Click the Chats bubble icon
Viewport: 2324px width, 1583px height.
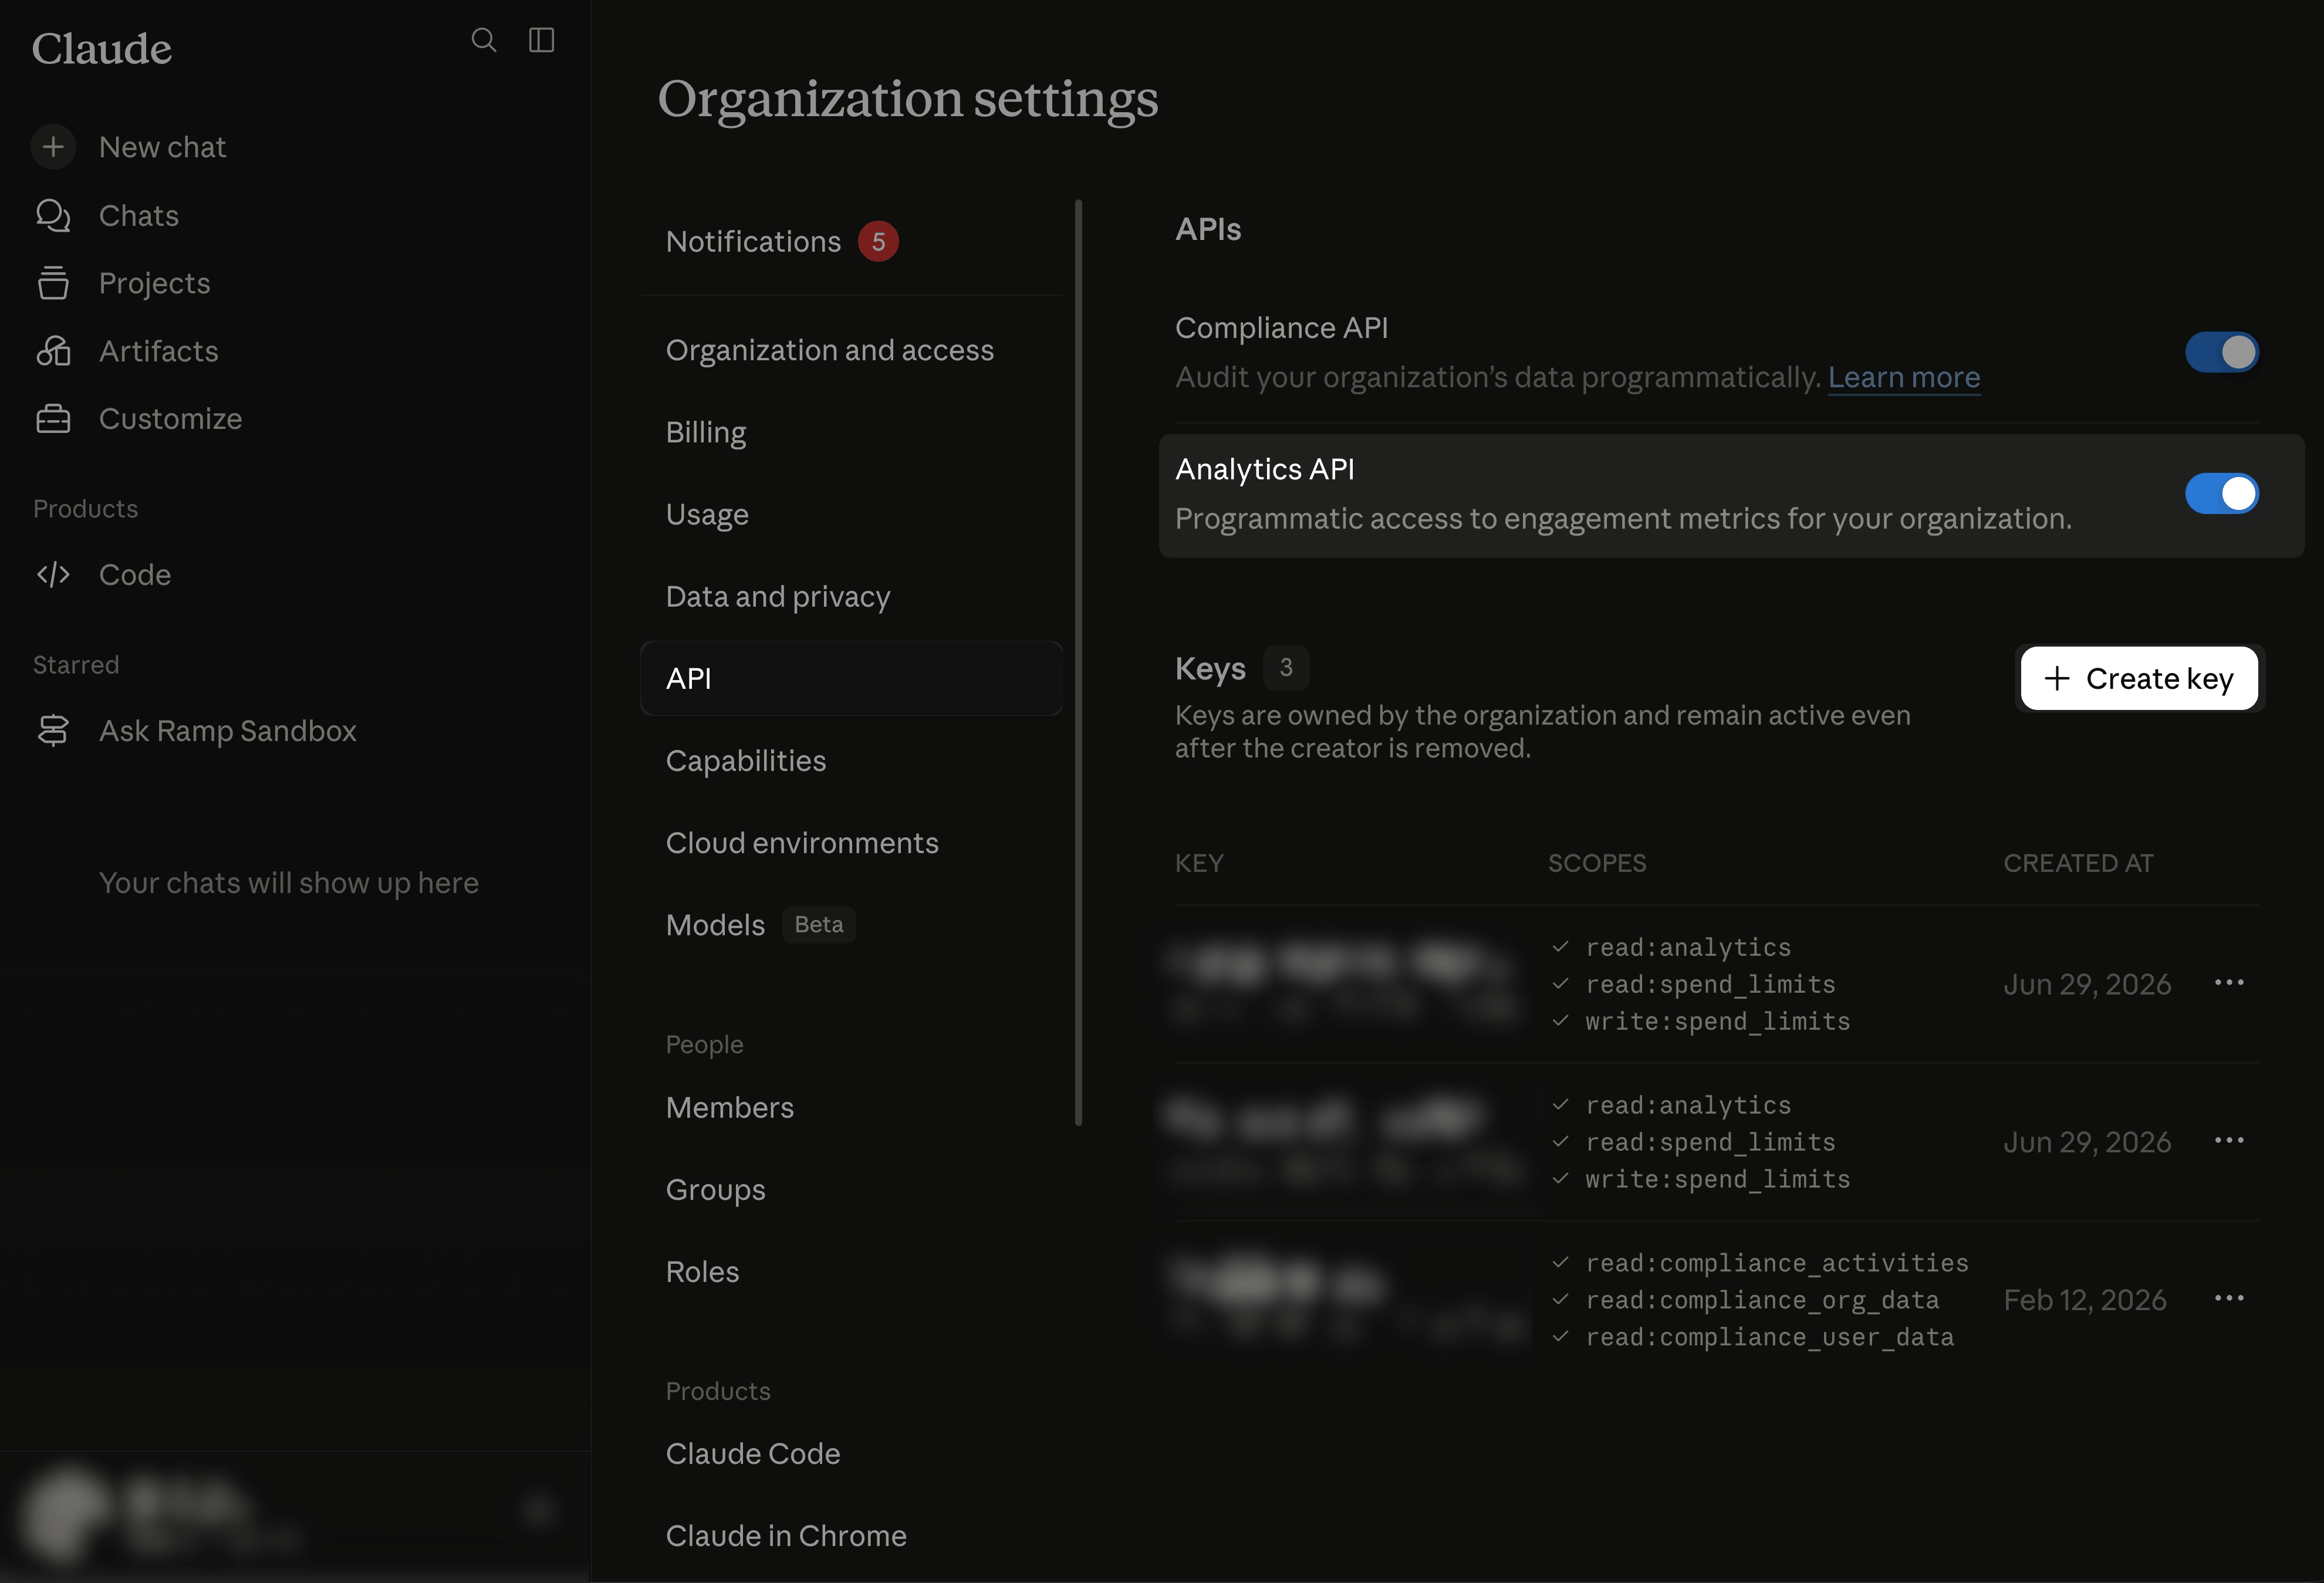coord(53,215)
